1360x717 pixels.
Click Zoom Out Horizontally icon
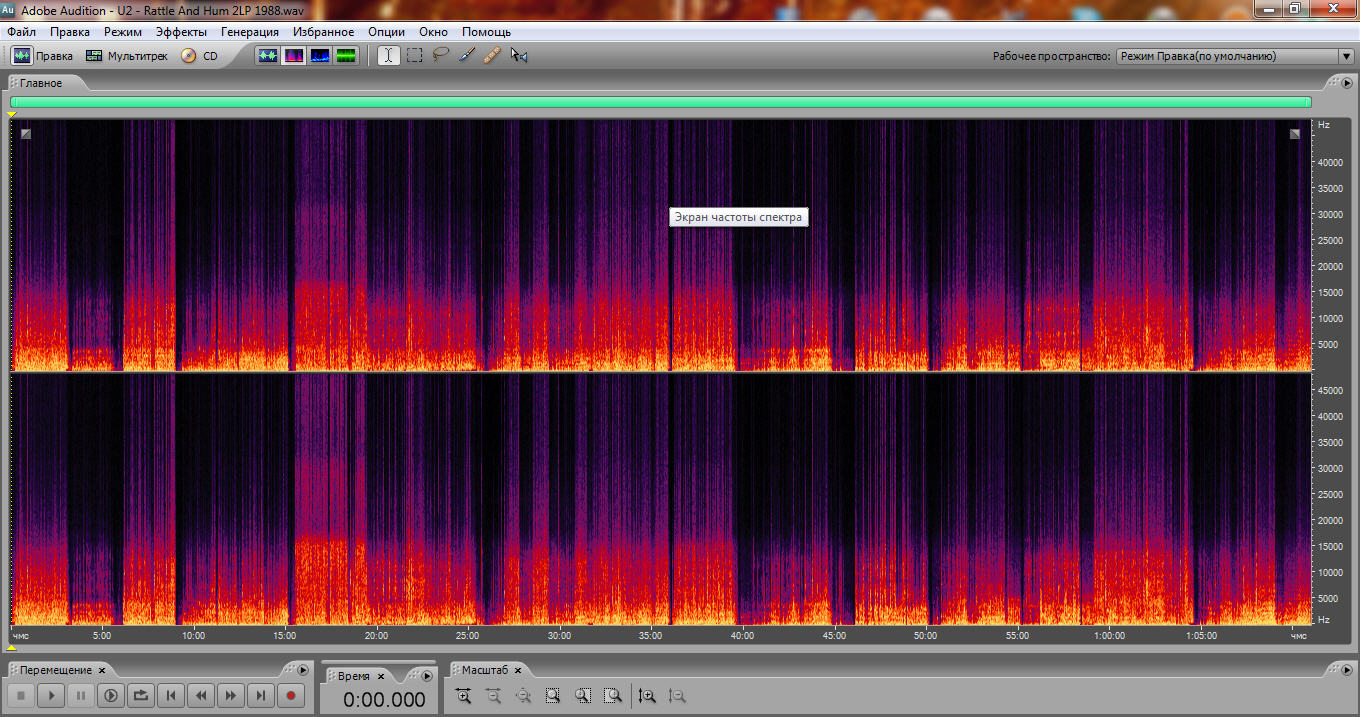tap(493, 696)
